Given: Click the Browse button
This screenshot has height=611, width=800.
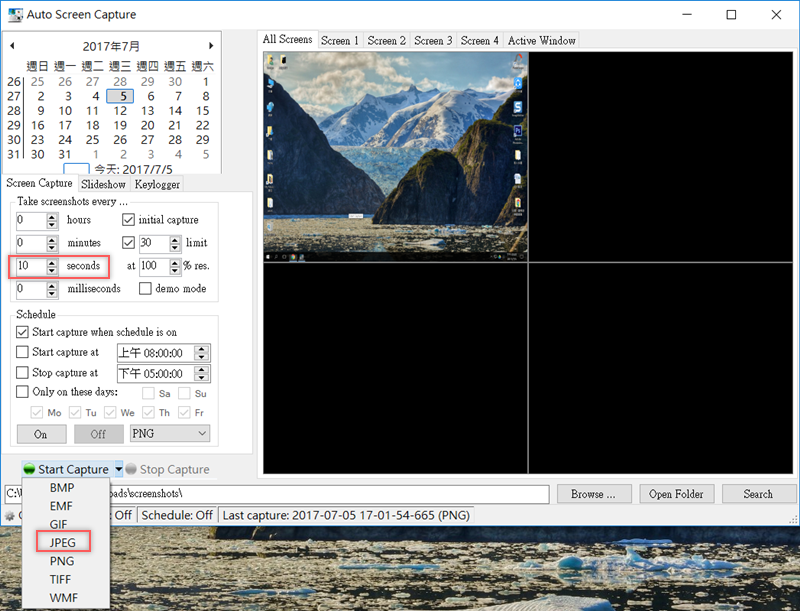Looking at the screenshot, I should pos(600,494).
